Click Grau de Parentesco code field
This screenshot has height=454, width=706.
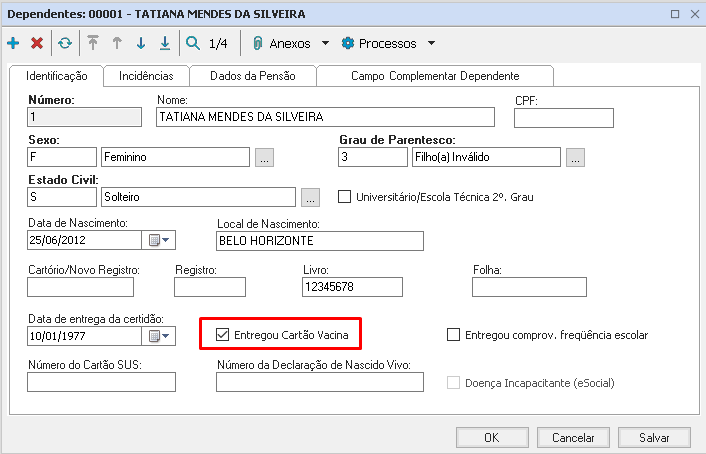(373, 157)
